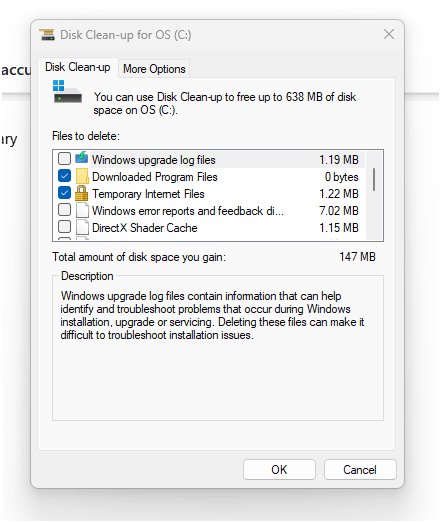This screenshot has width=441, height=523.
Task: Click the Windows upgrade log files icon
Action: (81, 158)
